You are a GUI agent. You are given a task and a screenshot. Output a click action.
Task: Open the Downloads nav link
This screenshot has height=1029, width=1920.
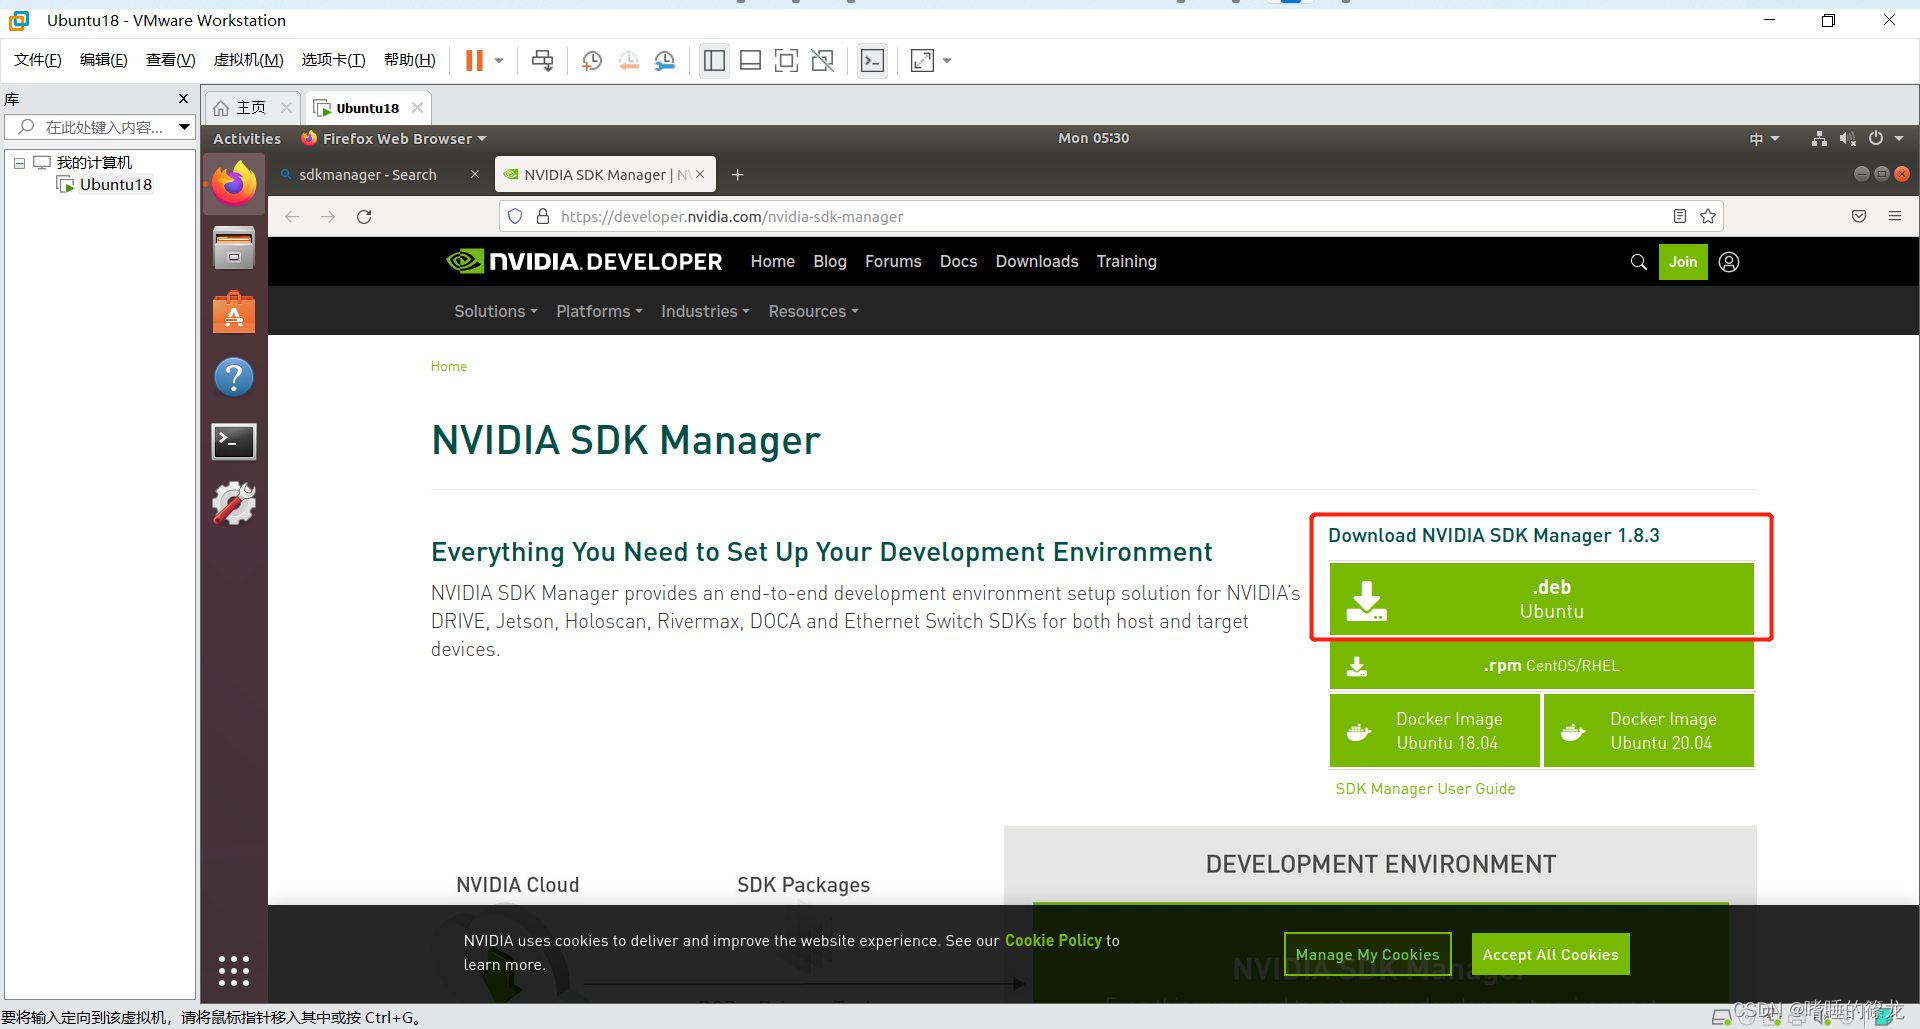tap(1037, 261)
